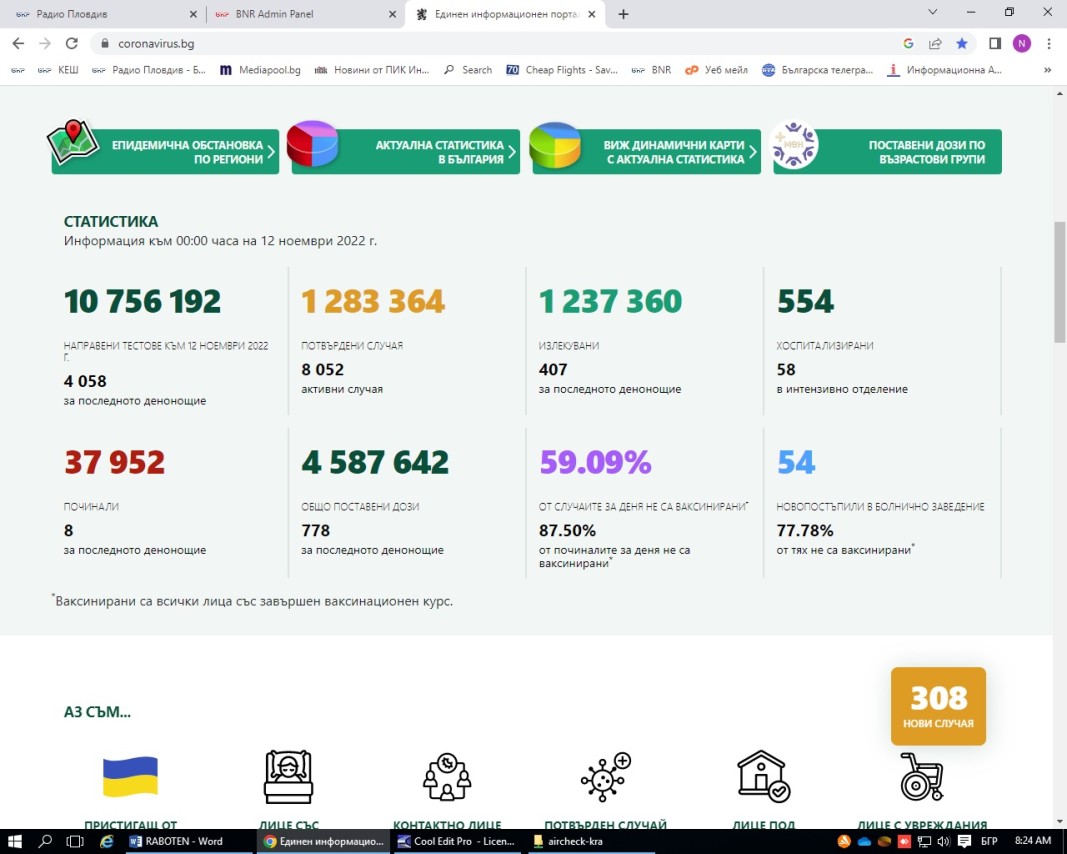Open the contact person icon

click(447, 776)
